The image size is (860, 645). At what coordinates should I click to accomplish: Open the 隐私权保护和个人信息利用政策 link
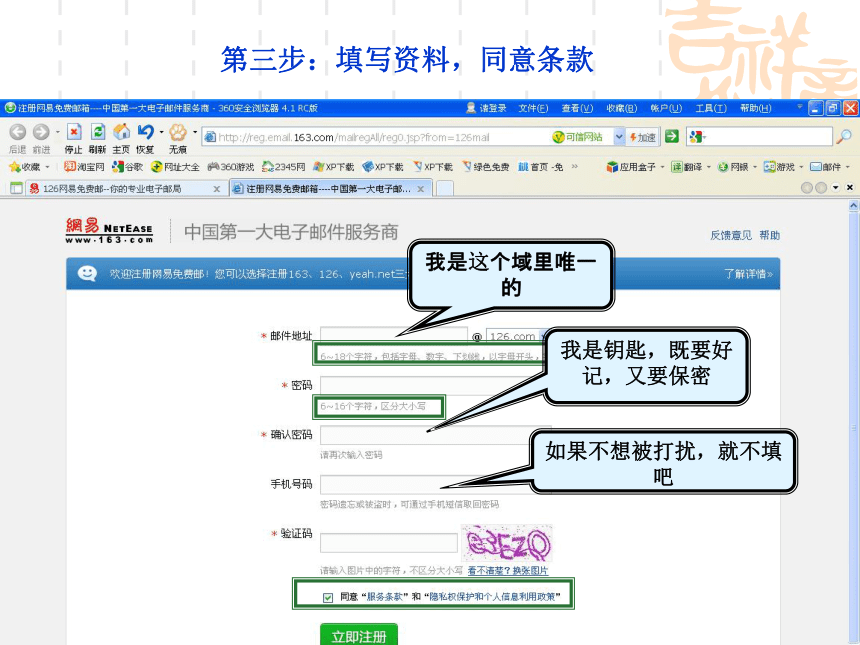click(x=492, y=597)
